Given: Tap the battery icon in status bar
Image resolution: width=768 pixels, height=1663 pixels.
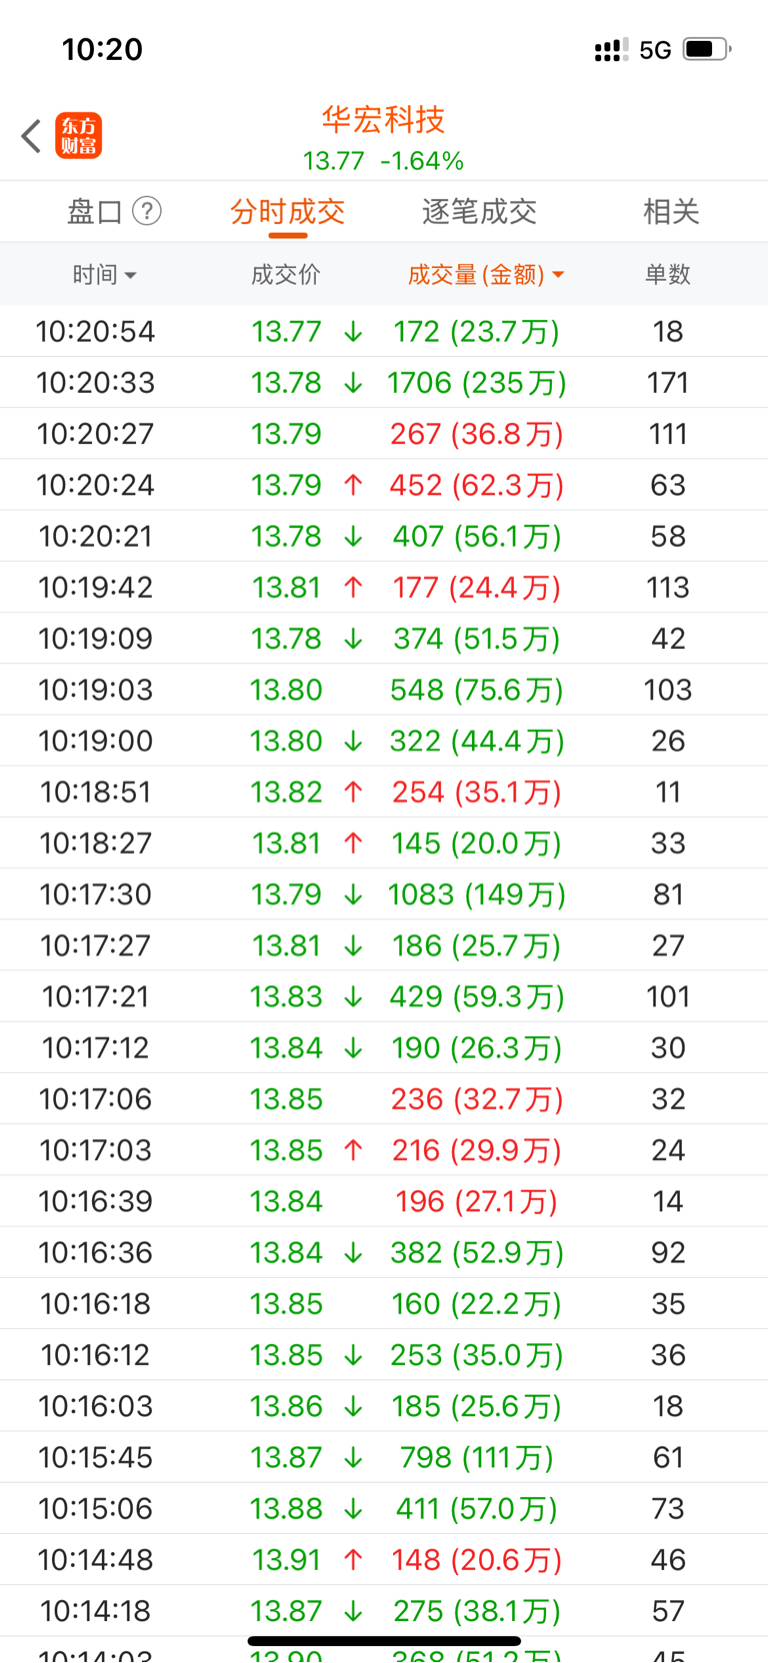Looking at the screenshot, I should tap(707, 49).
